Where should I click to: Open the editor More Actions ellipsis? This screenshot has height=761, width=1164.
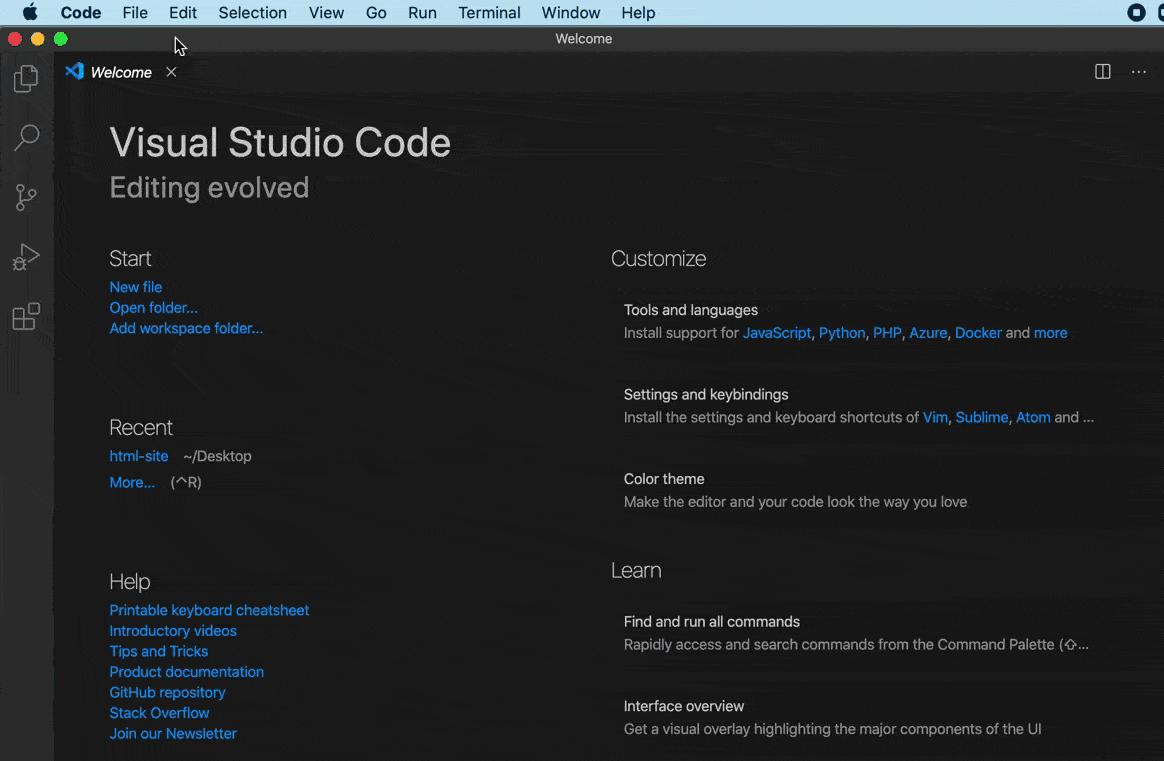coord(1138,71)
